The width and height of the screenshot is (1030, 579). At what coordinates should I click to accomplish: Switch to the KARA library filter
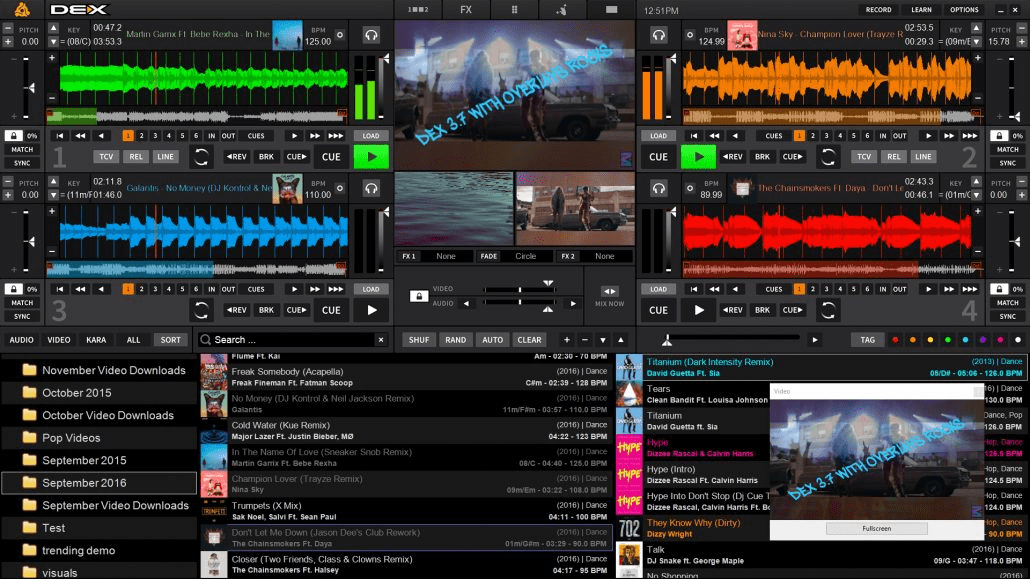(96, 340)
